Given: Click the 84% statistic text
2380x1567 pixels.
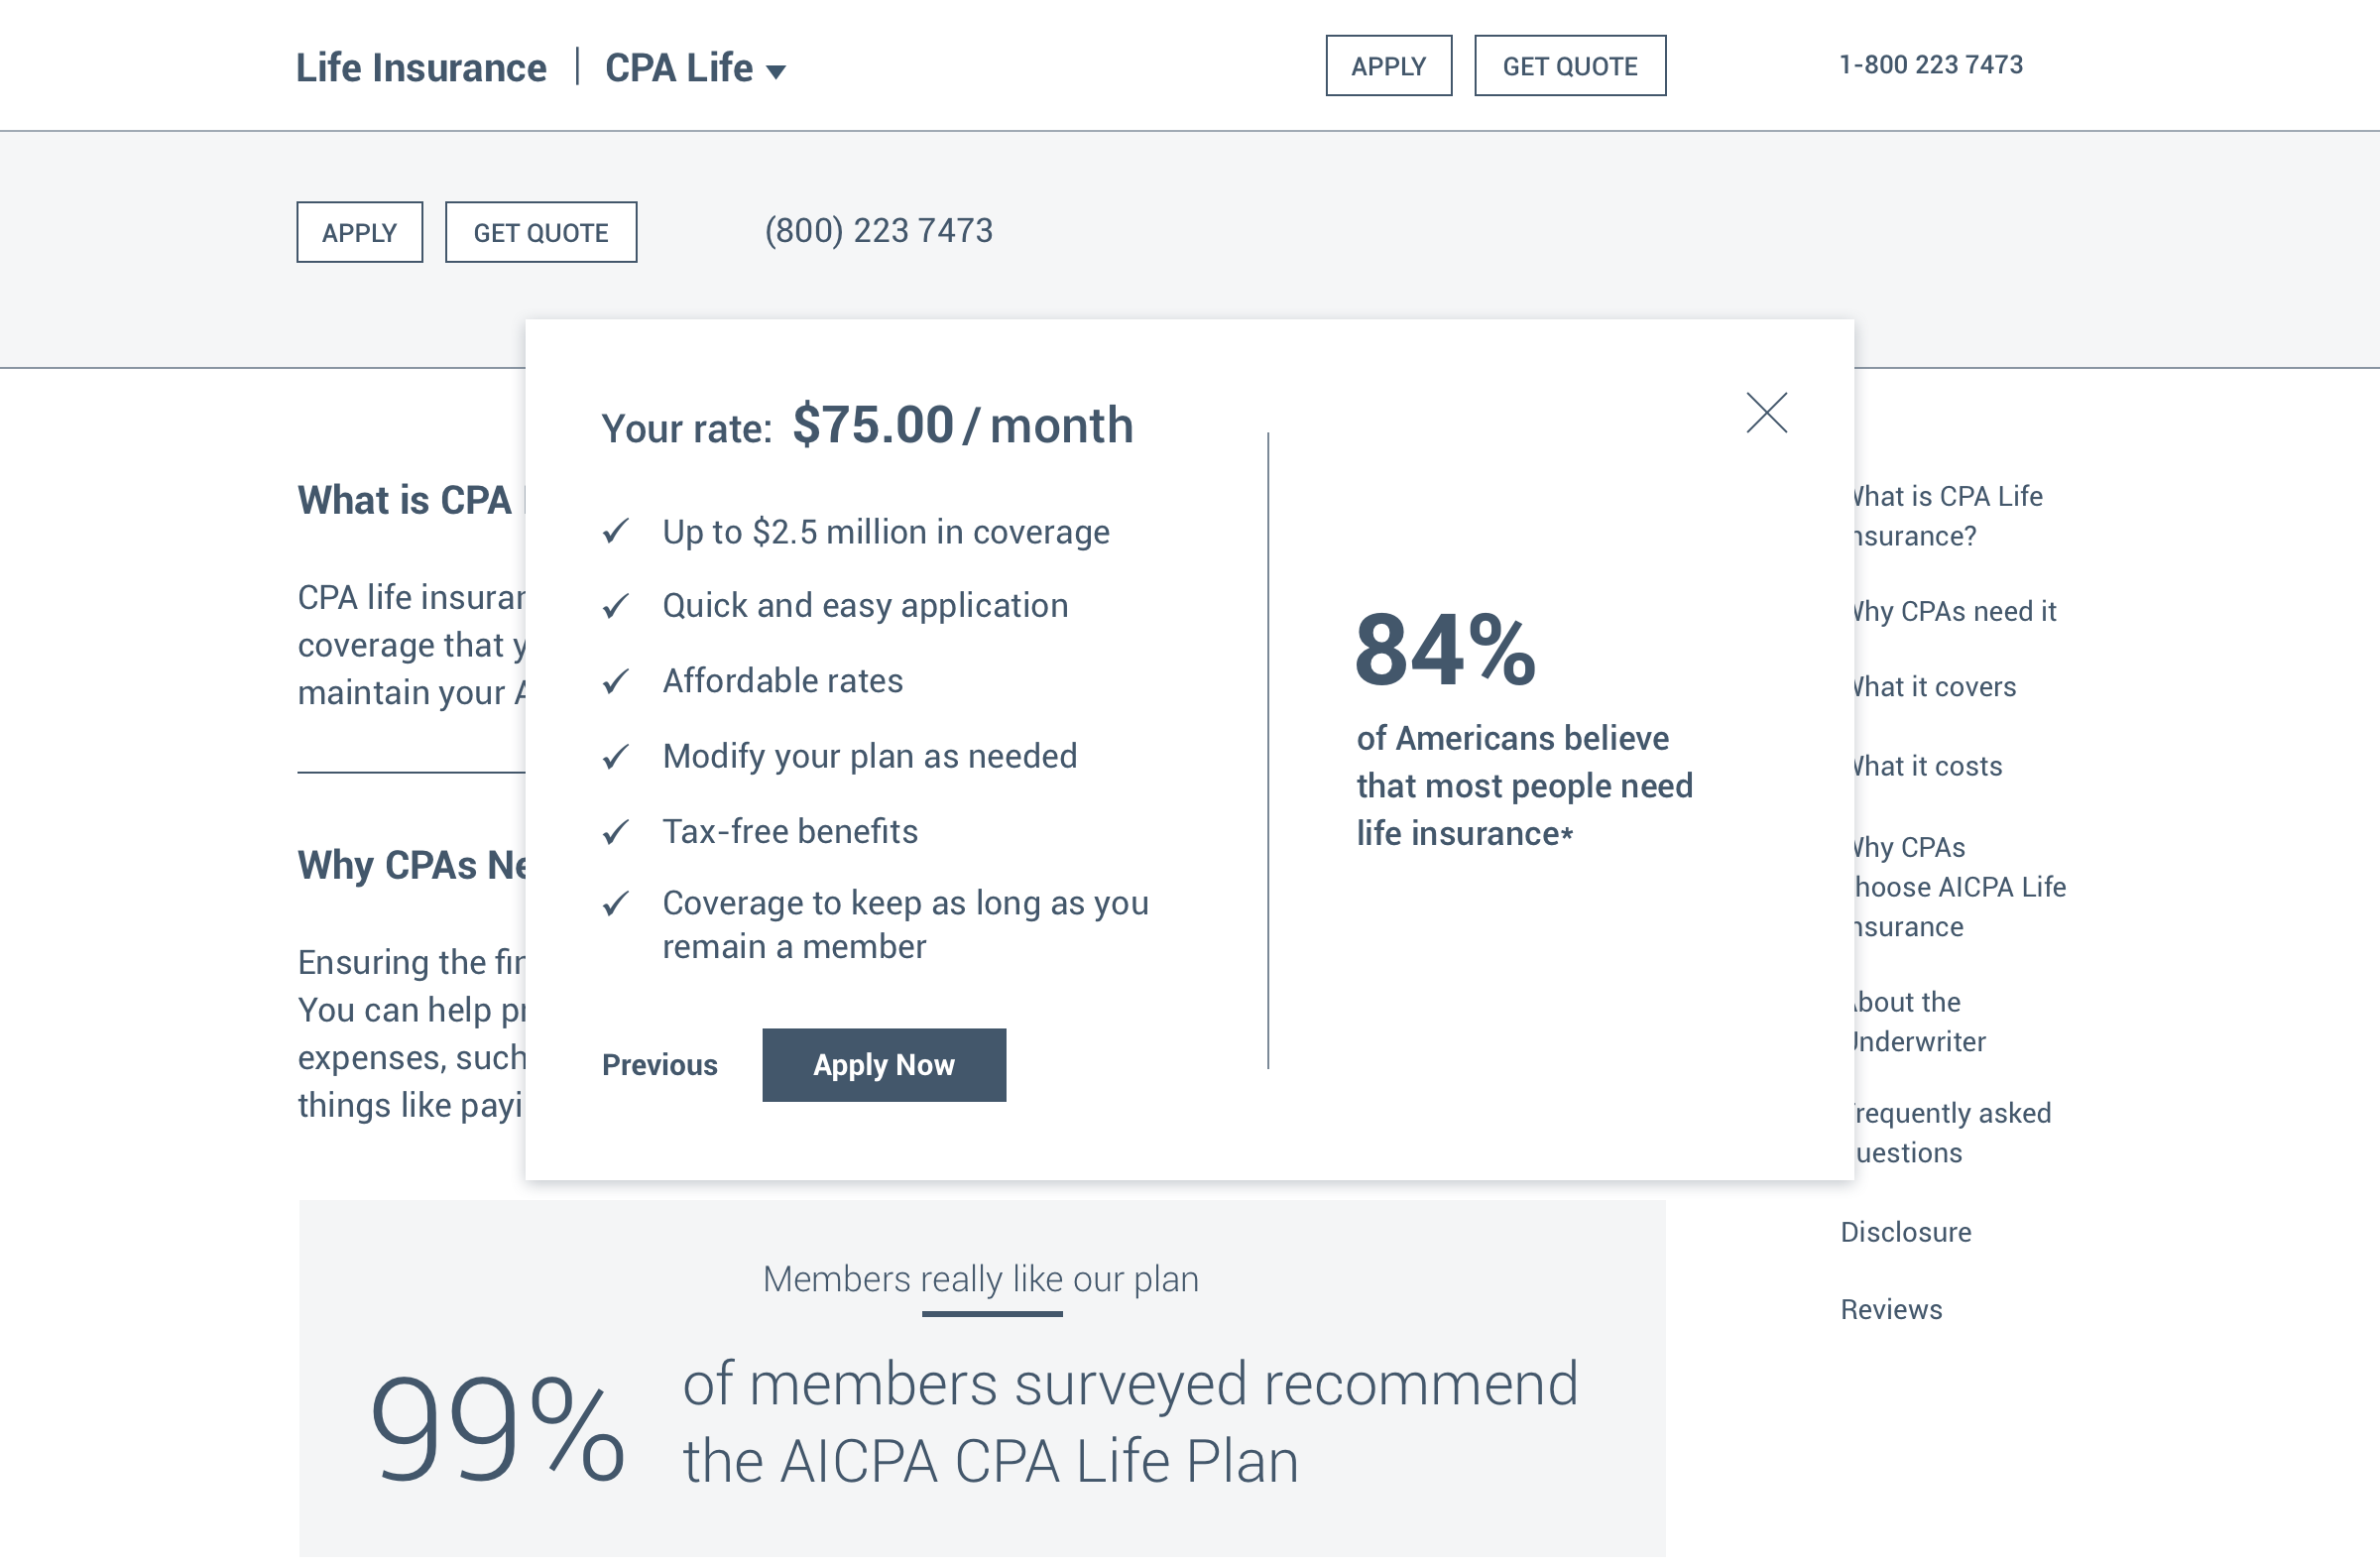Looking at the screenshot, I should click(x=1444, y=651).
